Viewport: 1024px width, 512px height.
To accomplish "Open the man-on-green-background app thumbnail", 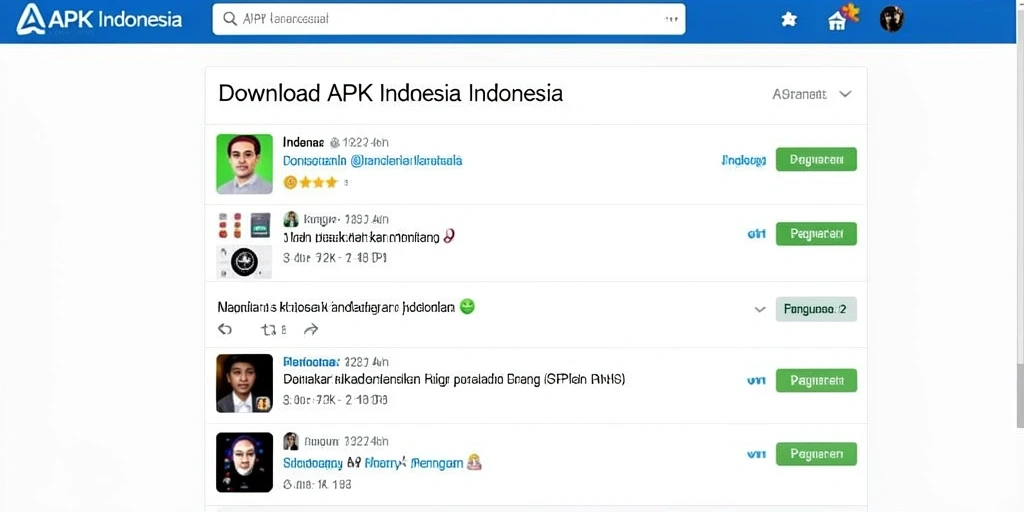I will click(244, 164).
